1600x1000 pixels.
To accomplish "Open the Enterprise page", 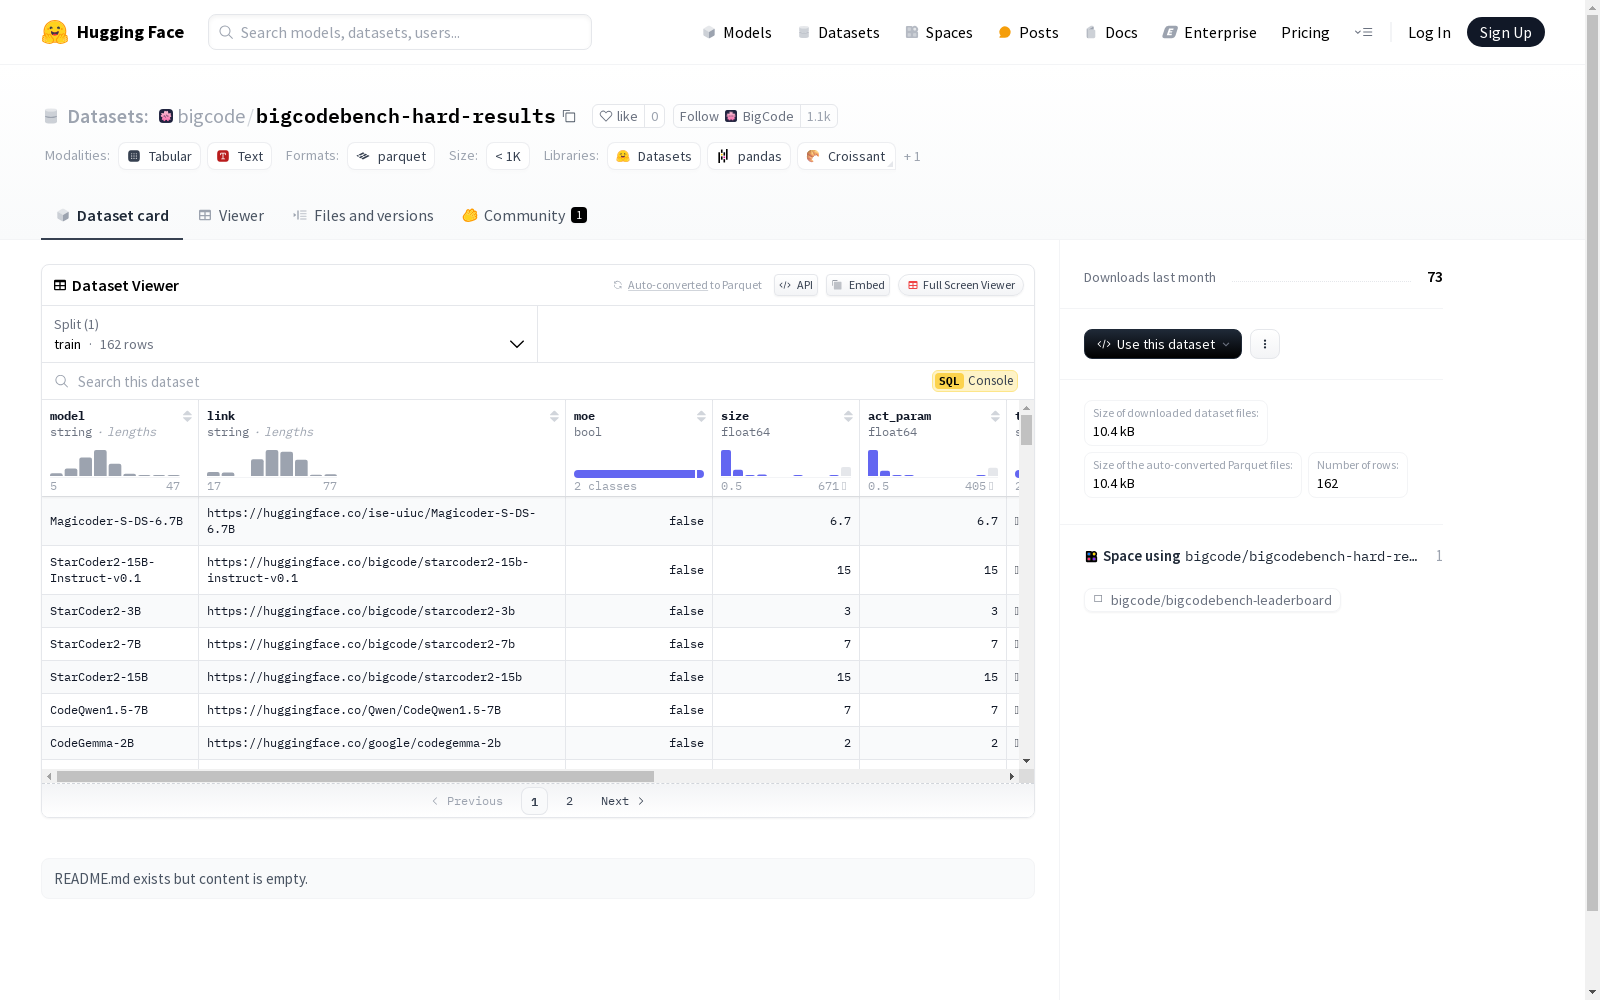I will point(1209,32).
